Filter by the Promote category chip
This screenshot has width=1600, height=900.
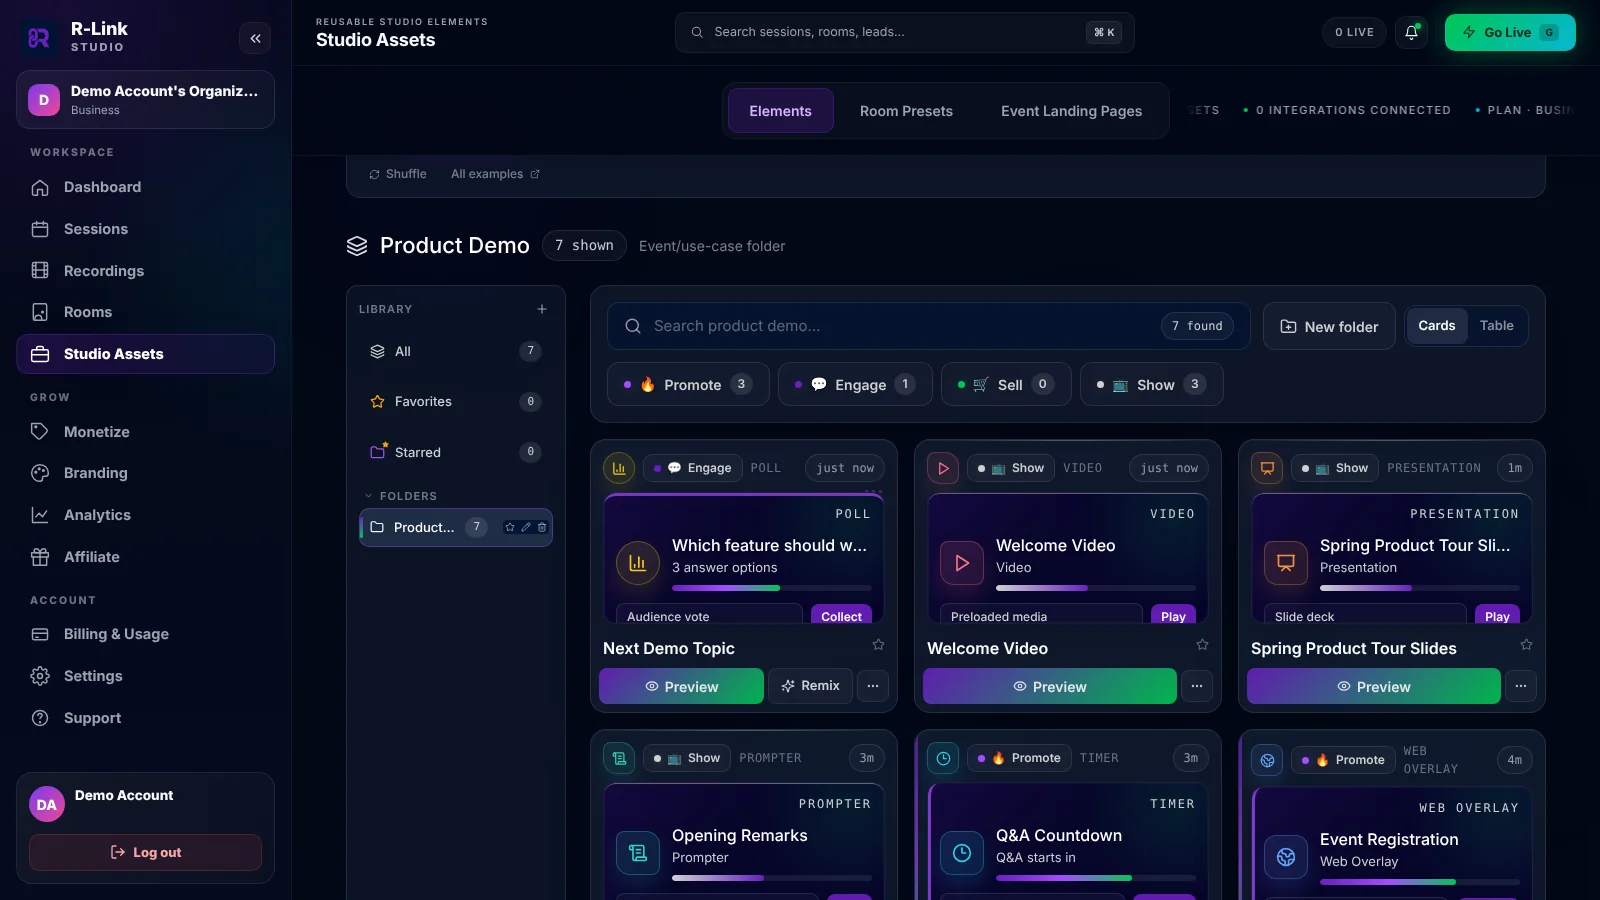click(688, 384)
